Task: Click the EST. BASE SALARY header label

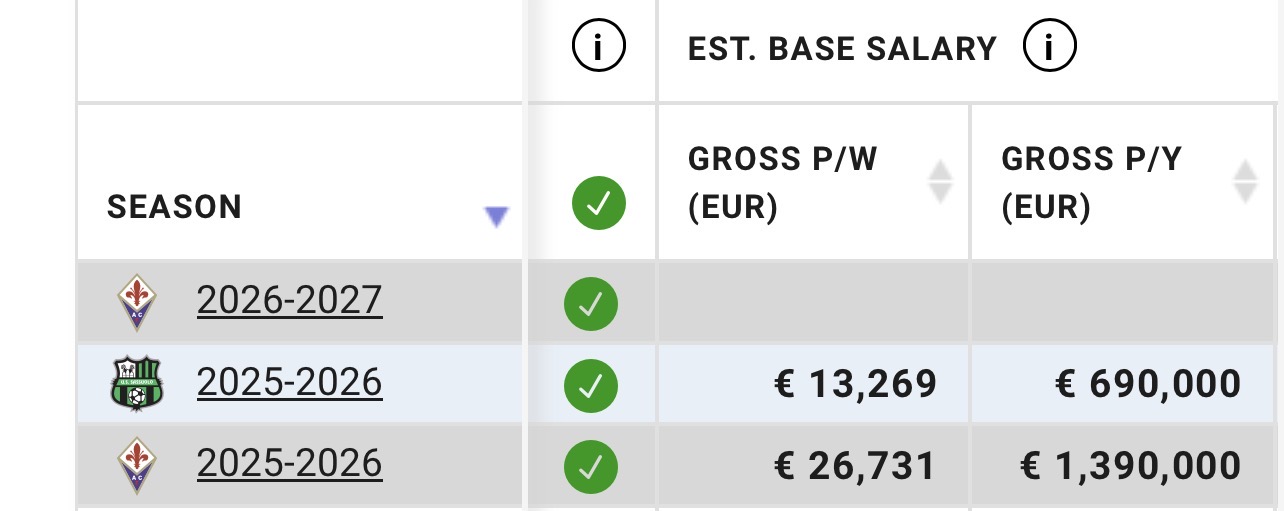Action: pos(842,49)
